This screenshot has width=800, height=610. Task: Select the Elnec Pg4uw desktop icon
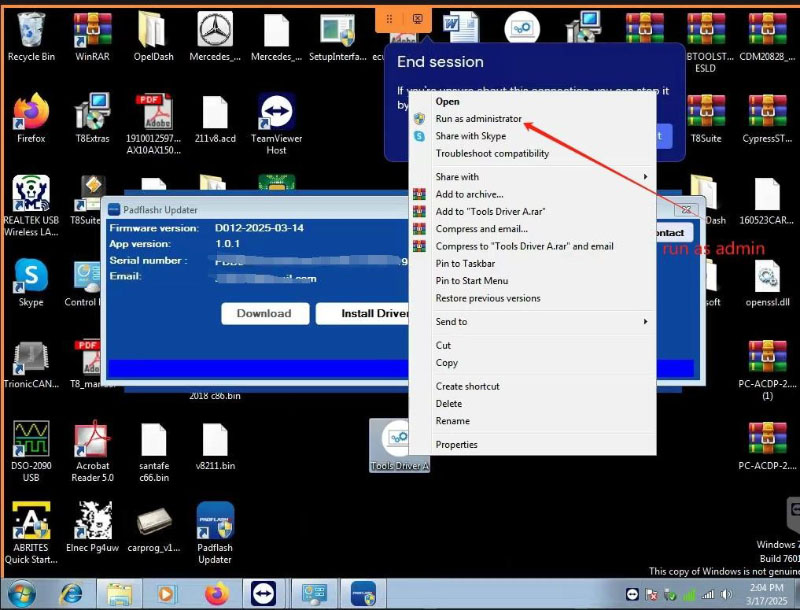[x=92, y=522]
